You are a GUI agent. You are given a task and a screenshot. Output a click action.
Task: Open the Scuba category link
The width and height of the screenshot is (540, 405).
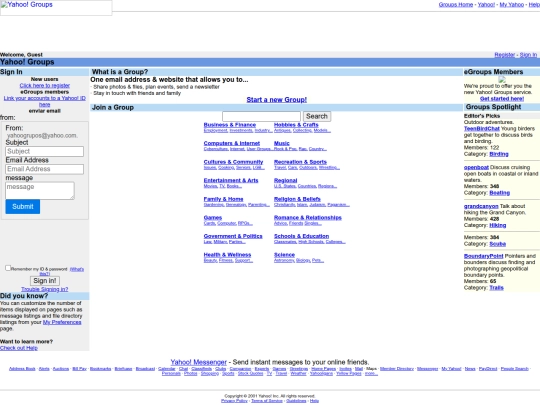pos(498,244)
